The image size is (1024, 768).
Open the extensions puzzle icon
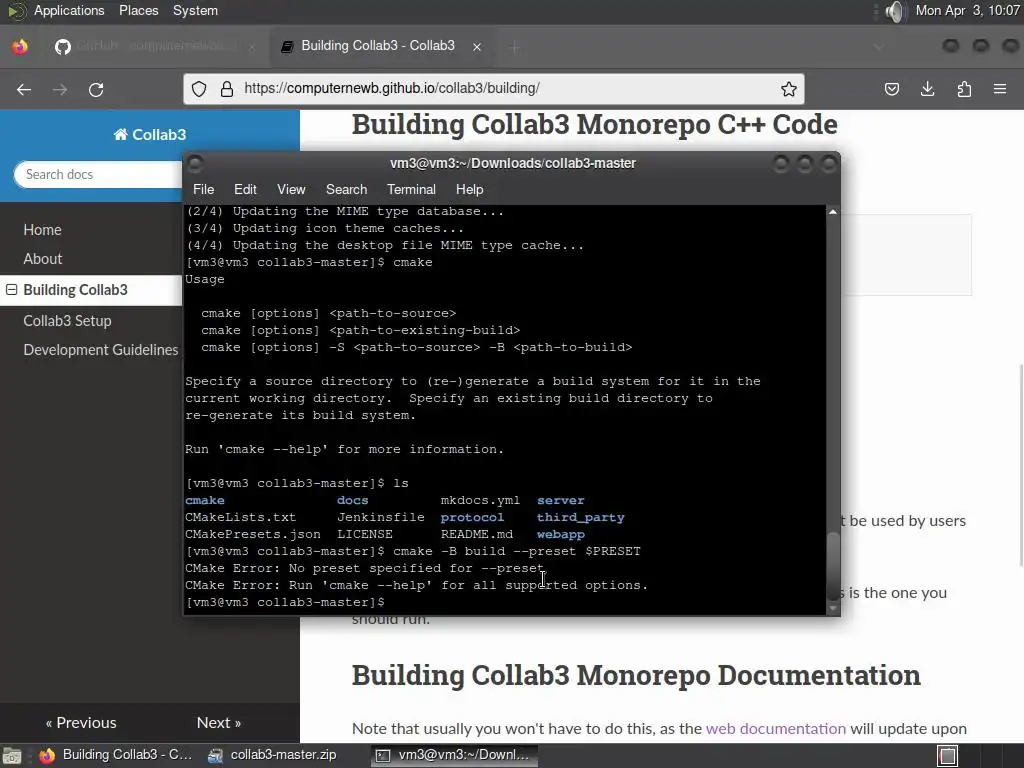pos(964,89)
